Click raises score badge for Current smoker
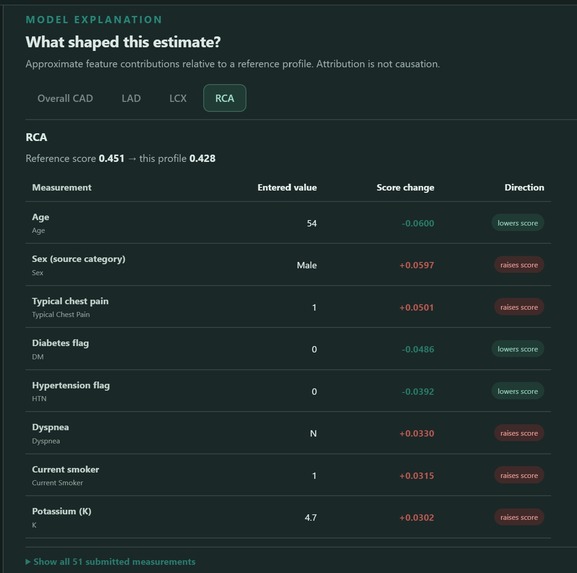Screen dimensions: 577x573 (x=519, y=475)
